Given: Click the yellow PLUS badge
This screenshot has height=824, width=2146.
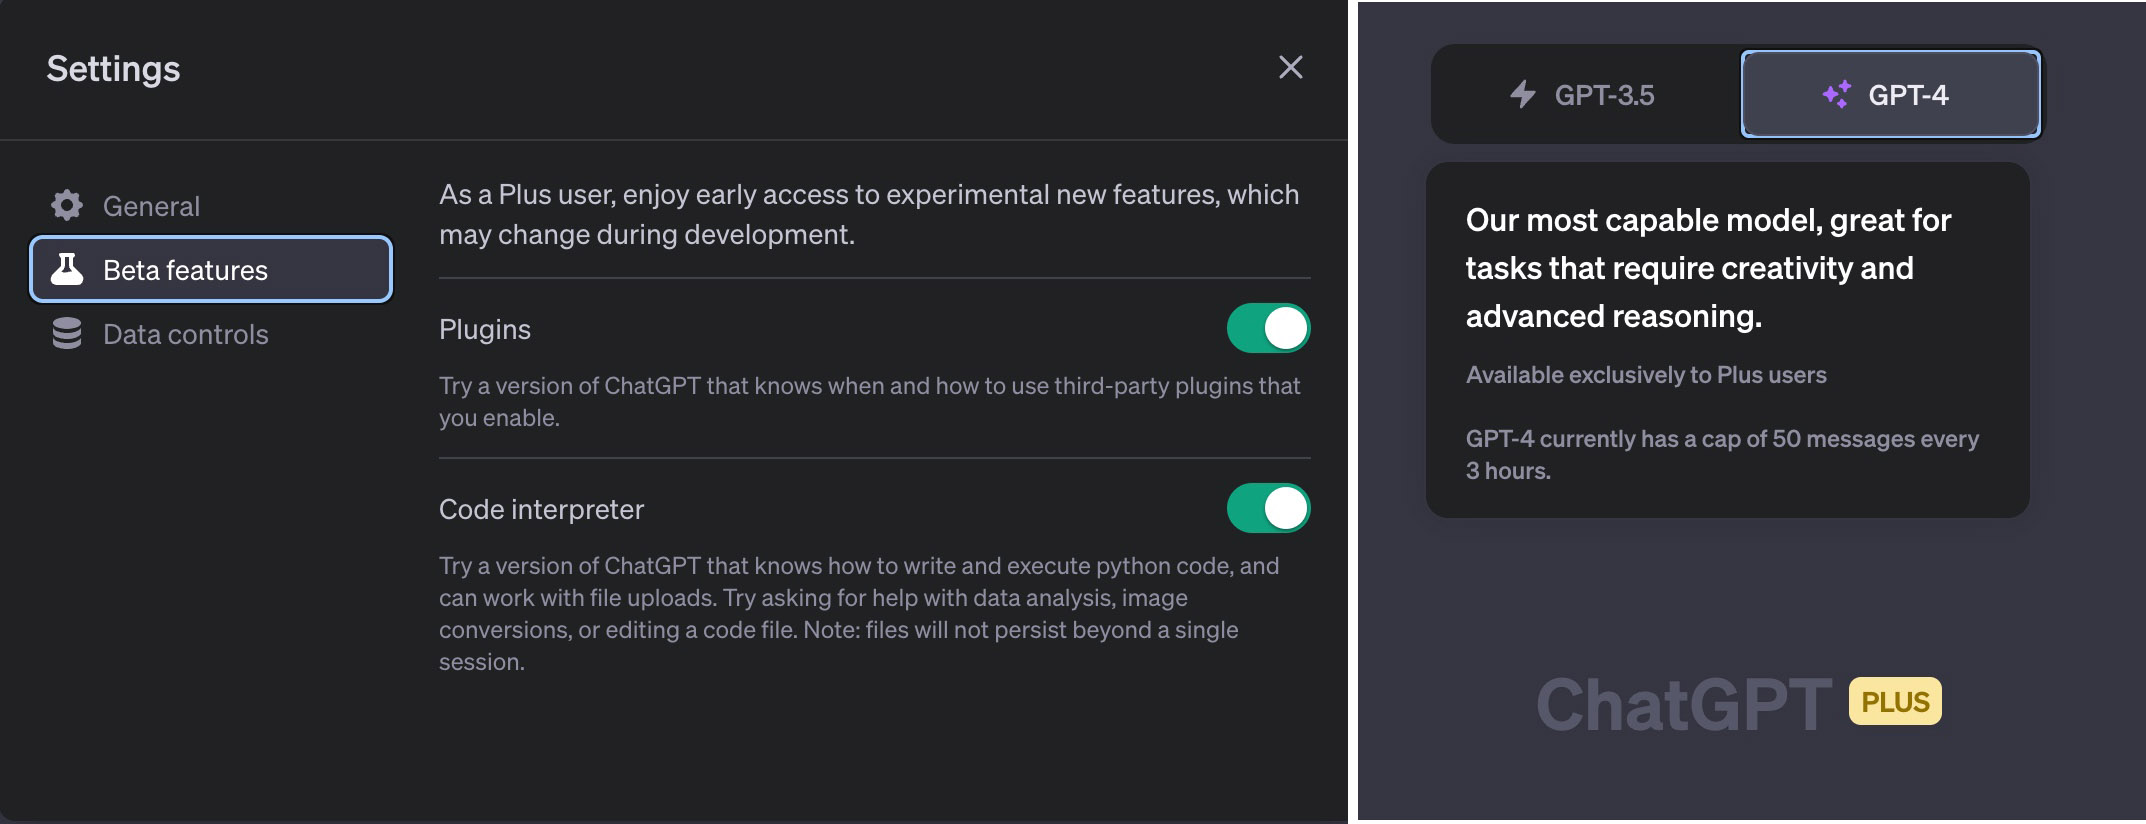Looking at the screenshot, I should 1896,700.
